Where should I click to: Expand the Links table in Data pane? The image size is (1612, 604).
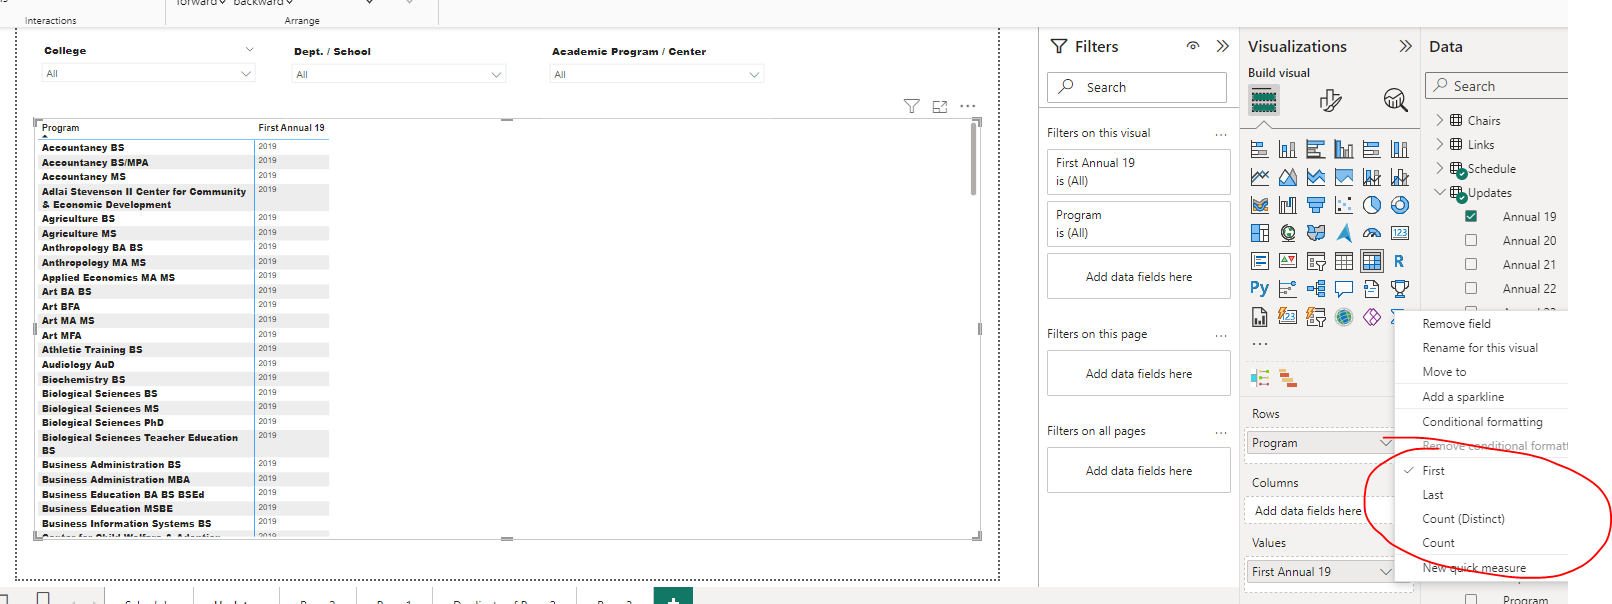1440,144
